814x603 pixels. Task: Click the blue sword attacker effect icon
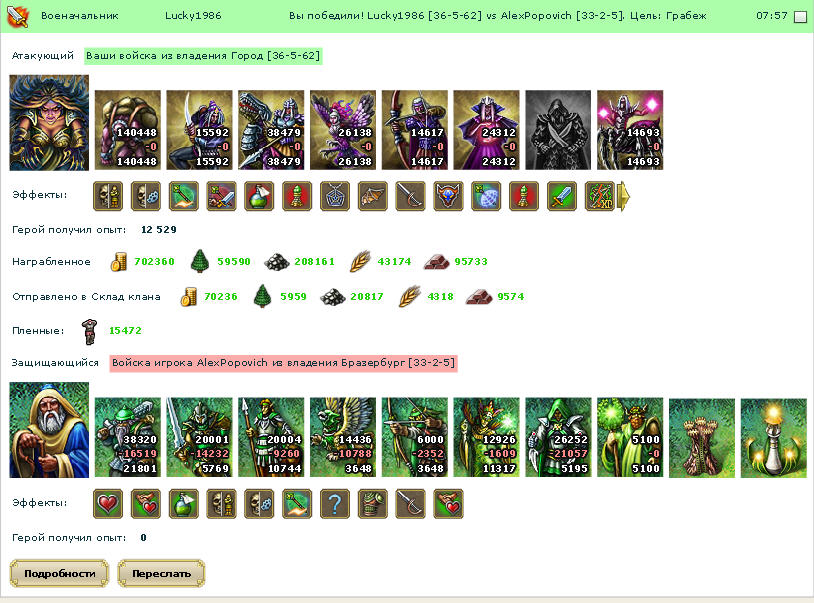coord(562,196)
